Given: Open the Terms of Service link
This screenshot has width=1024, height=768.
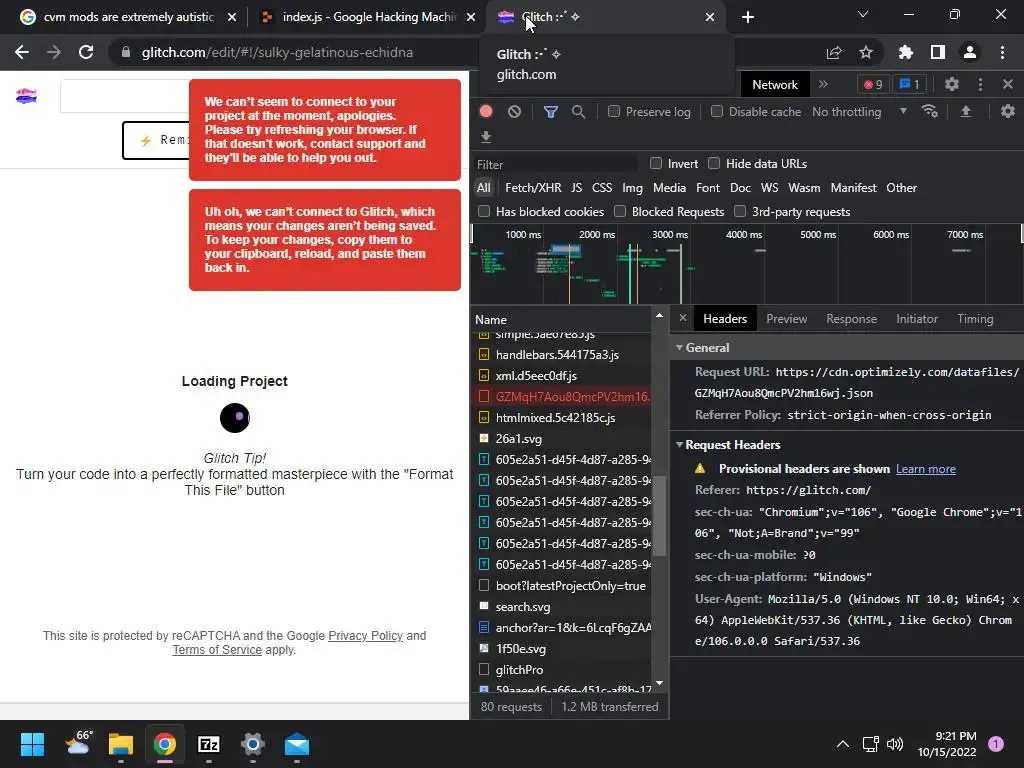Looking at the screenshot, I should point(217,650).
